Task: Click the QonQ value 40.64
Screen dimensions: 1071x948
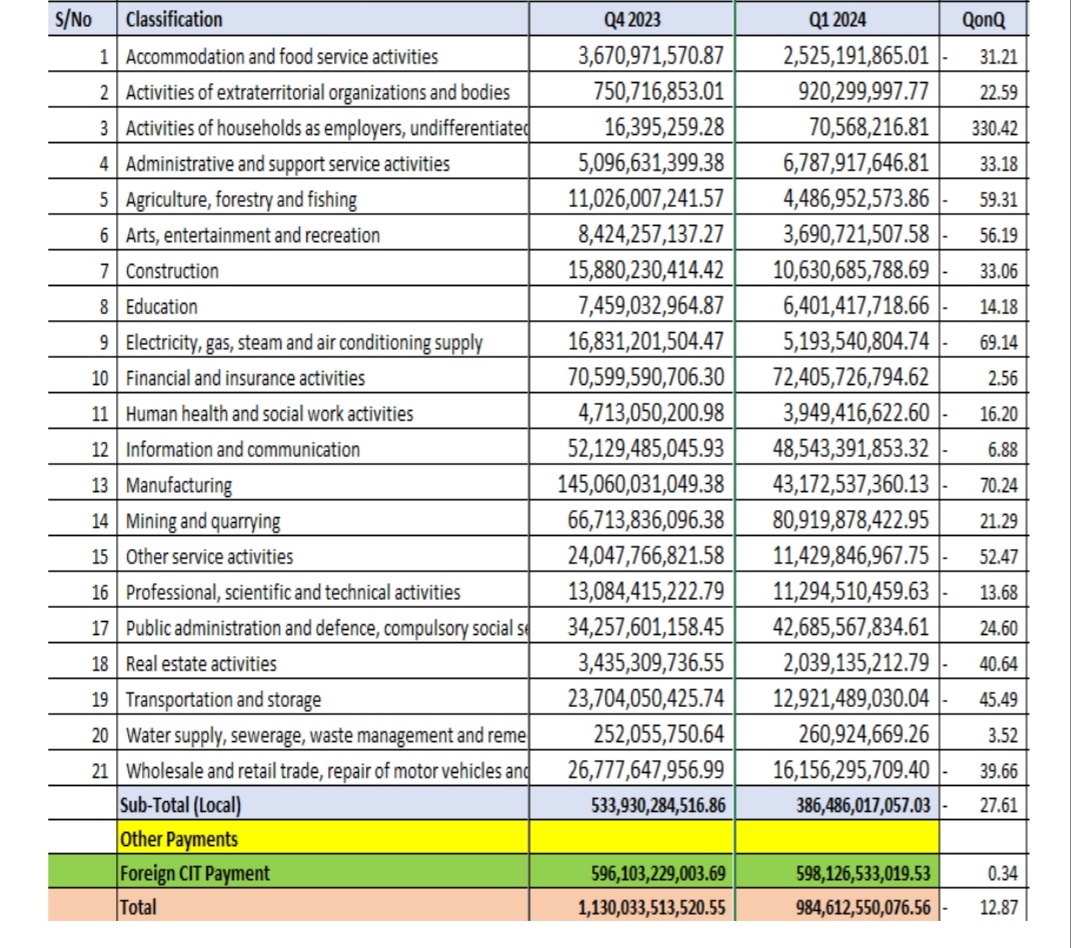Action: 998,663
